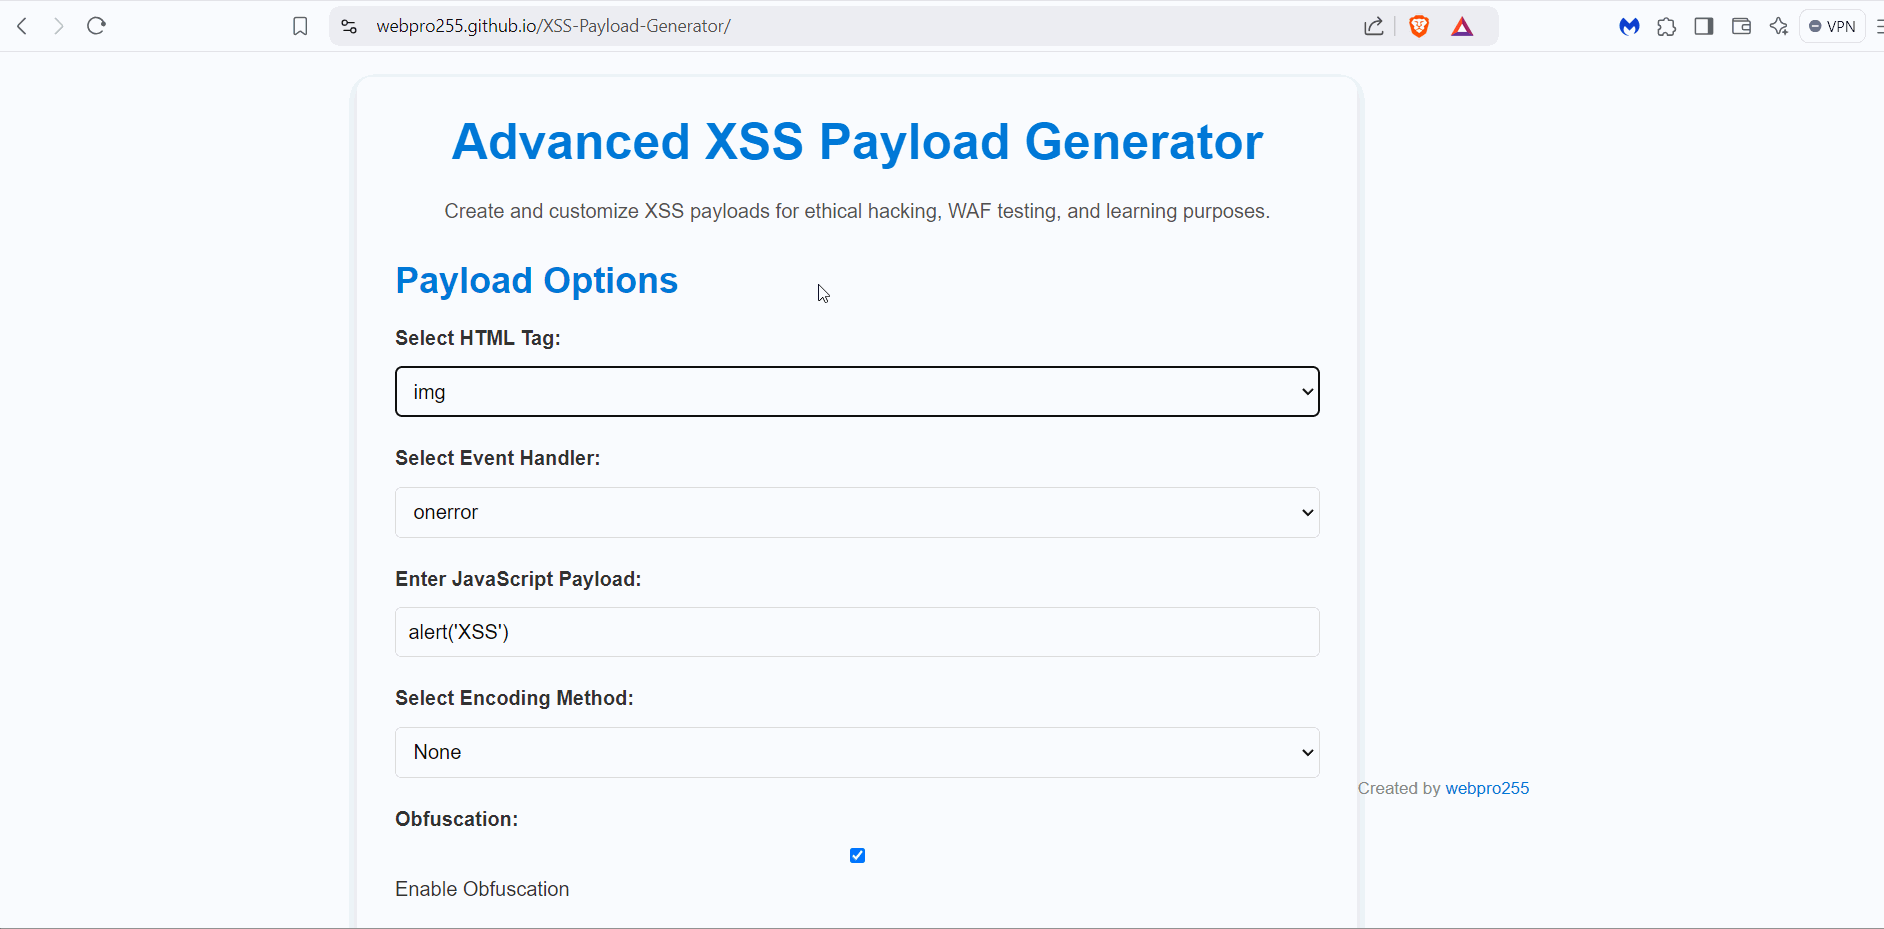Image resolution: width=1884 pixels, height=929 pixels.
Task: Open the Leo AI sparkle icon
Action: click(x=1778, y=27)
